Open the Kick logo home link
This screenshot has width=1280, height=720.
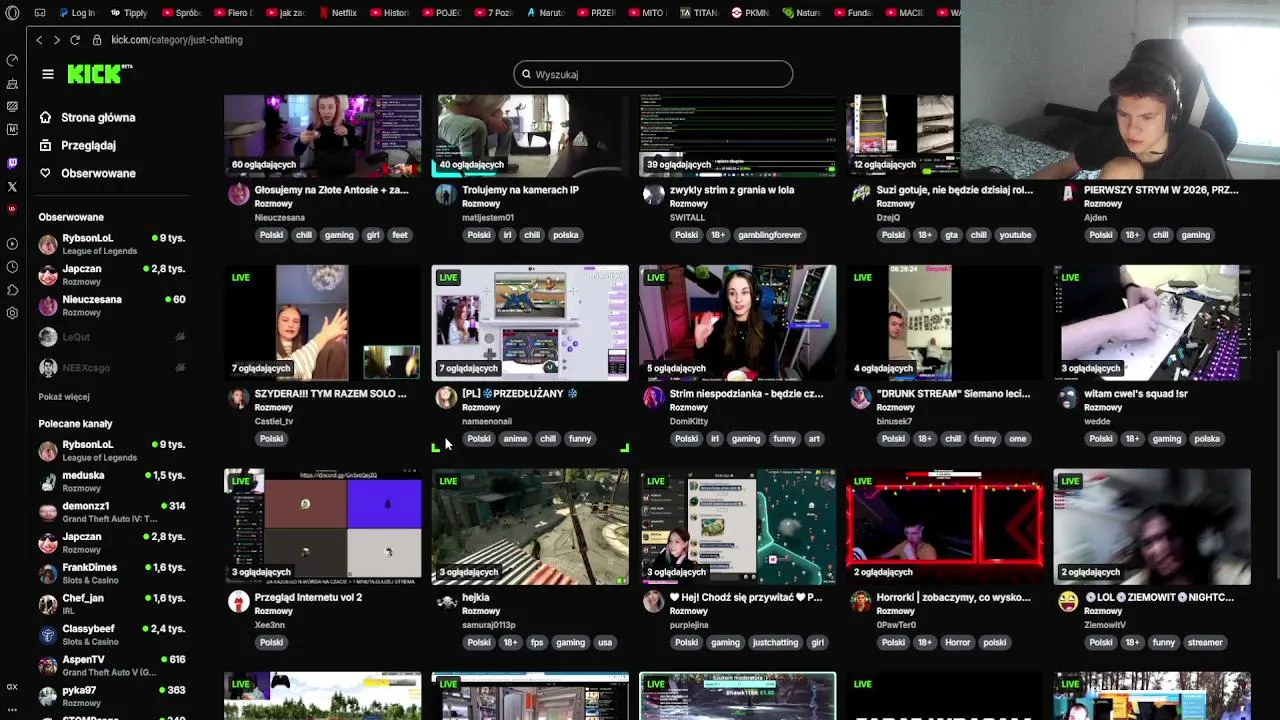pyautogui.click(x=99, y=74)
